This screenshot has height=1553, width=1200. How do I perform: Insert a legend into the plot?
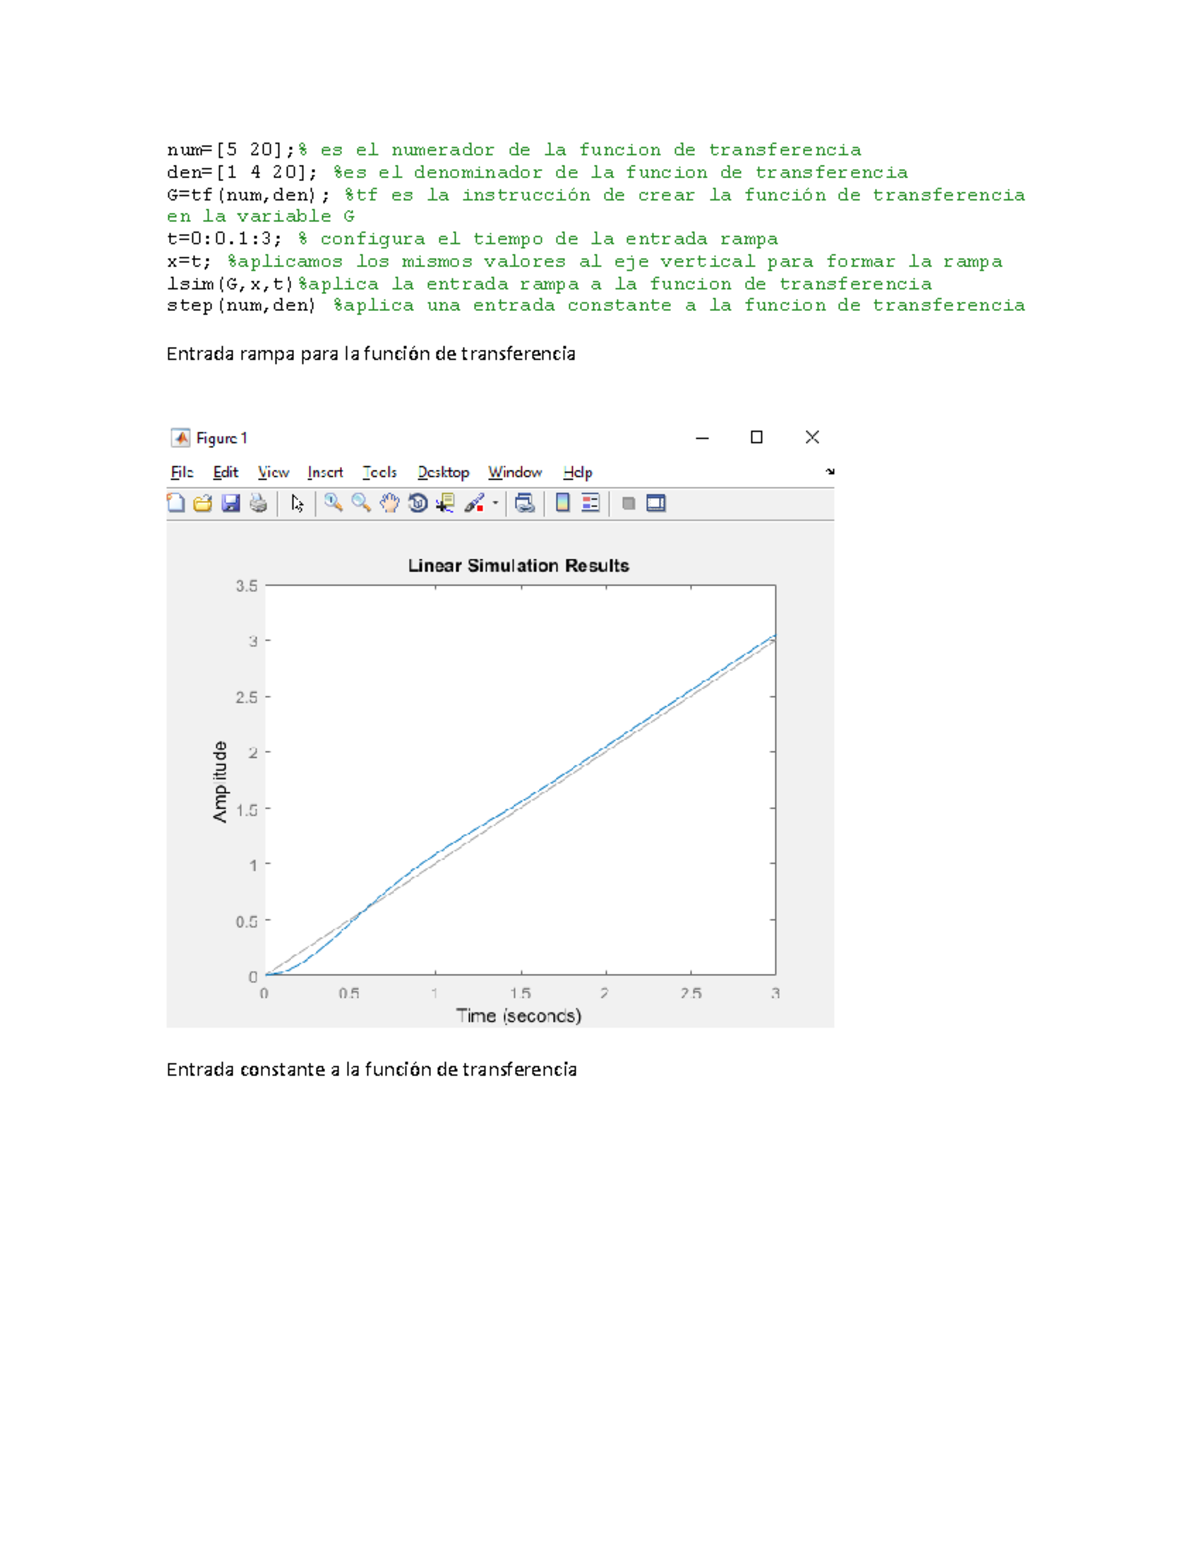tap(590, 502)
